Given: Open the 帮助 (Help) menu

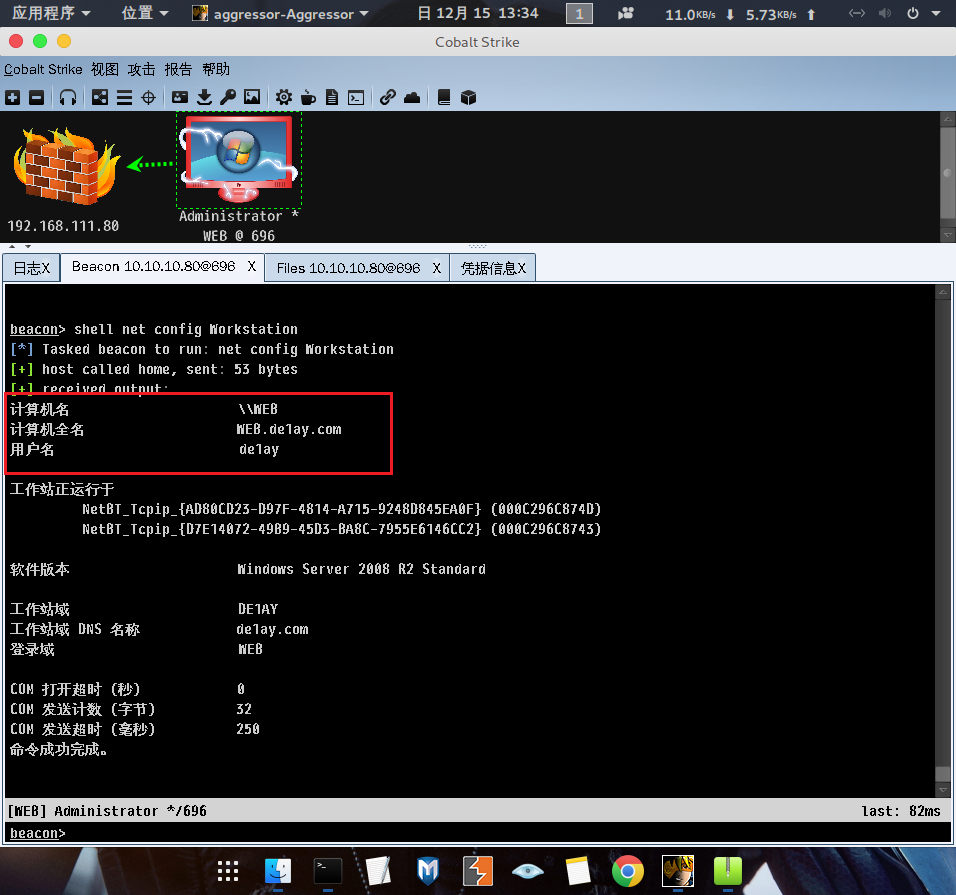Looking at the screenshot, I should (216, 70).
